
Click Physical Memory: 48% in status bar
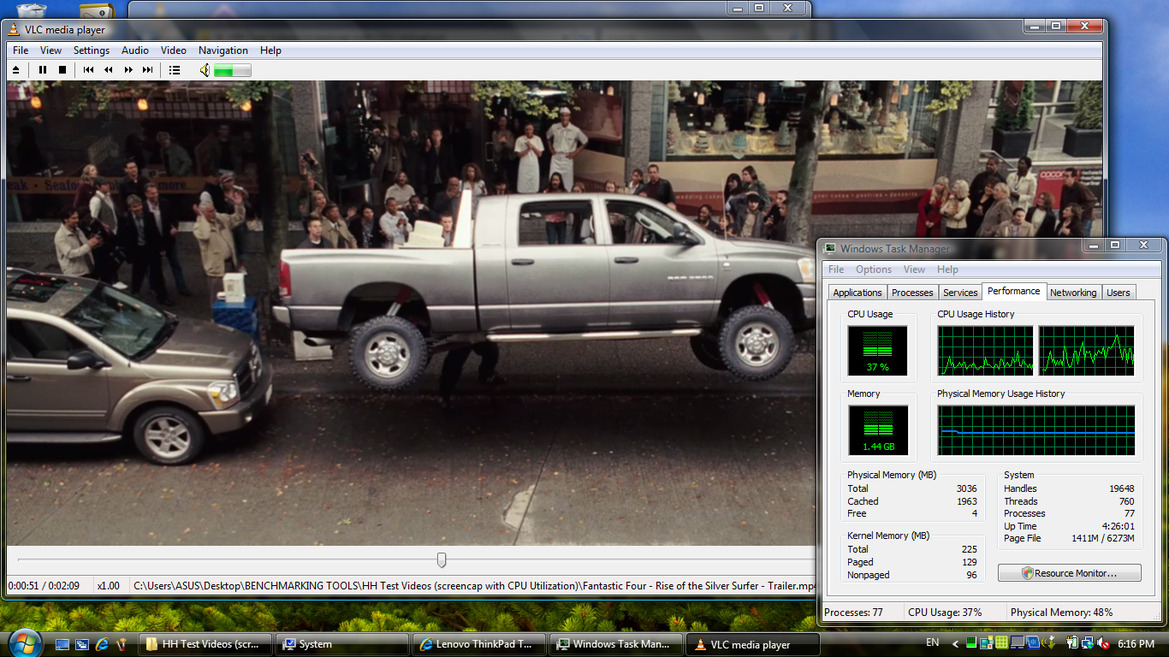click(1061, 612)
